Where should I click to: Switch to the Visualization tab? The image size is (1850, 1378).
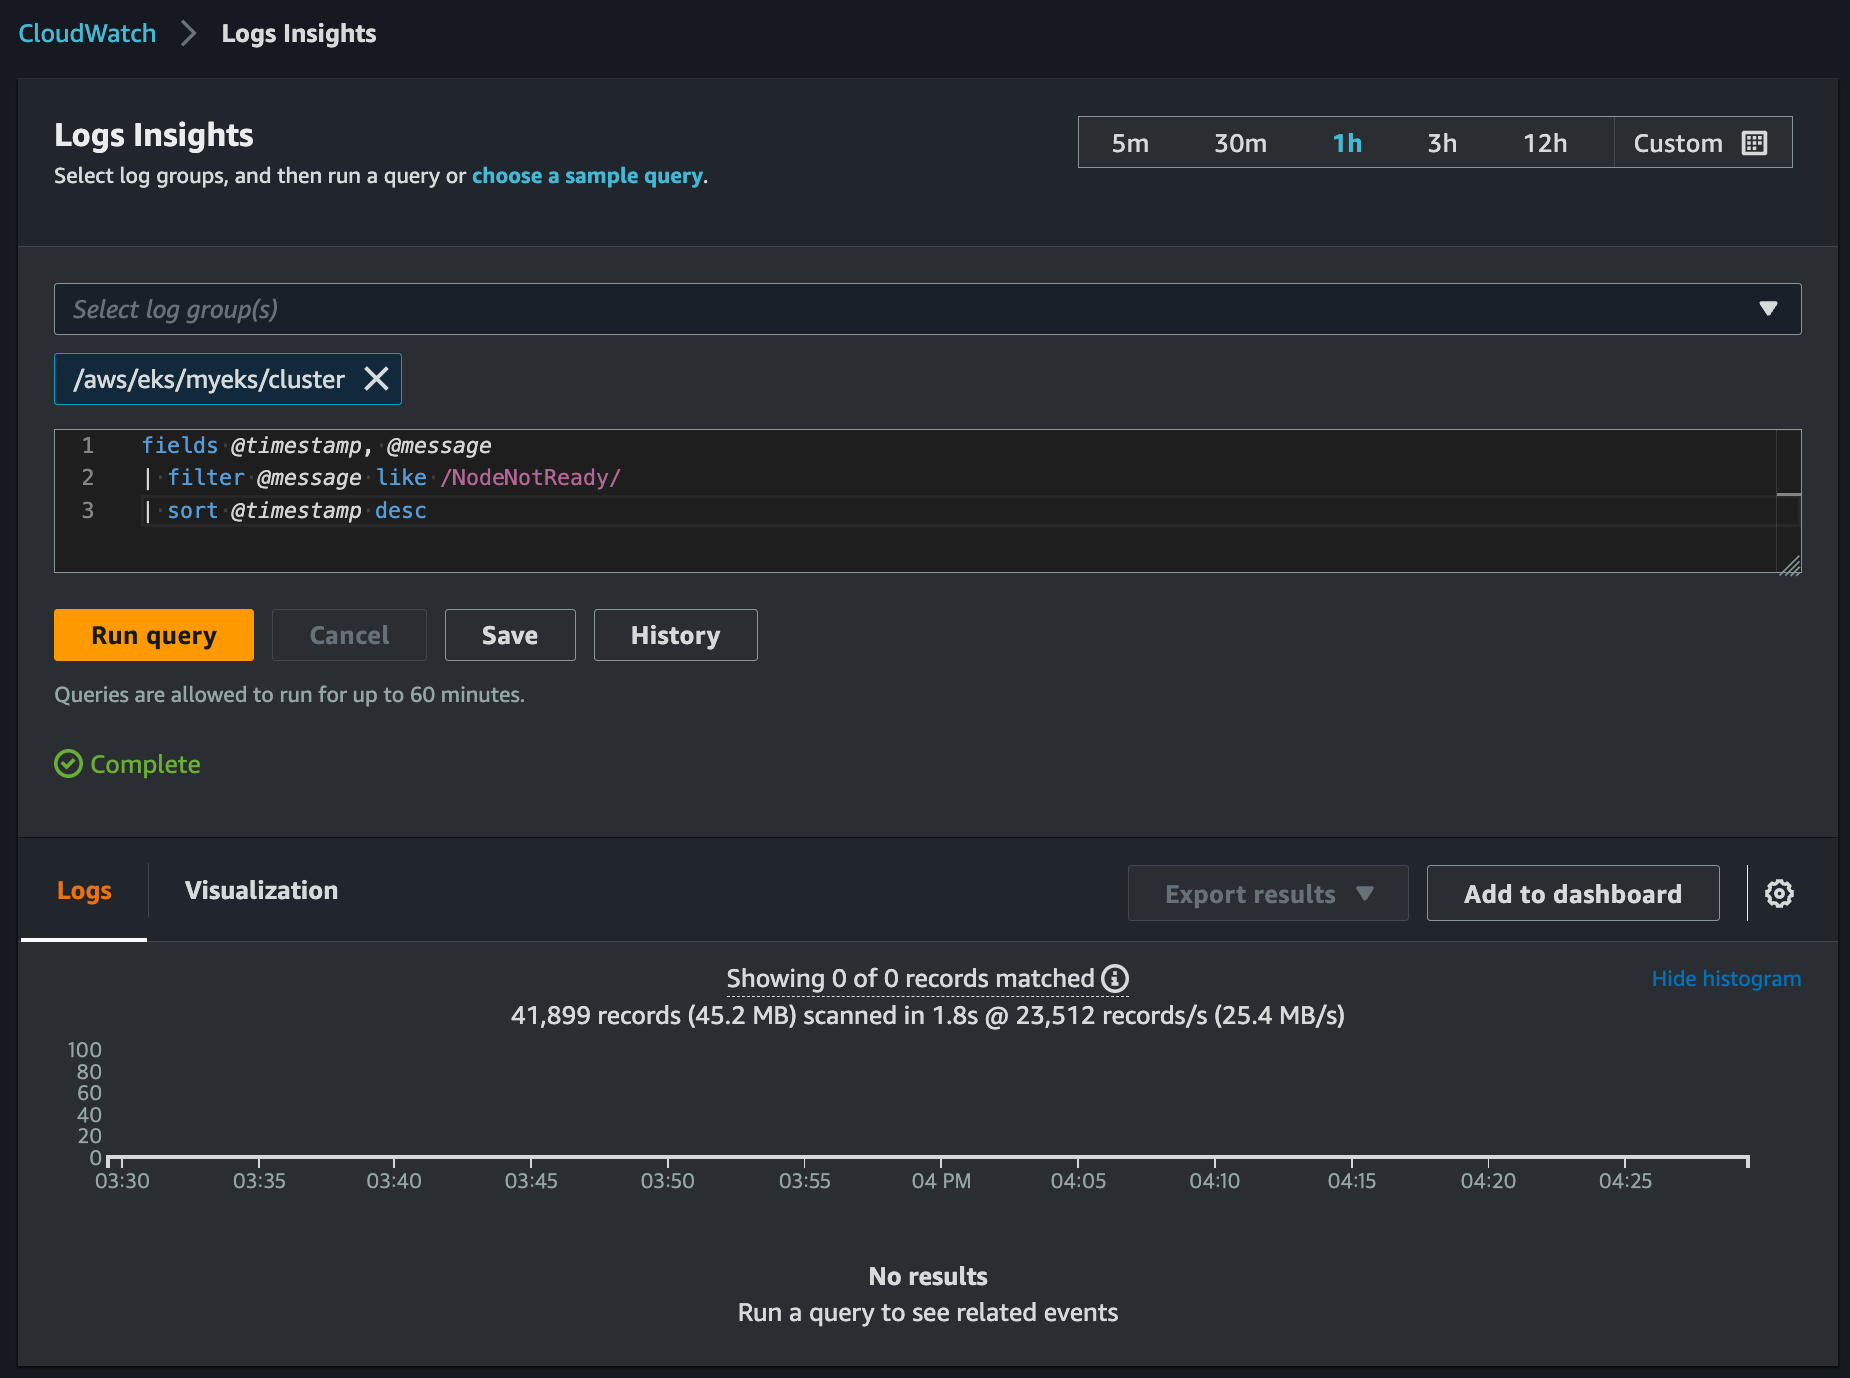coord(261,890)
